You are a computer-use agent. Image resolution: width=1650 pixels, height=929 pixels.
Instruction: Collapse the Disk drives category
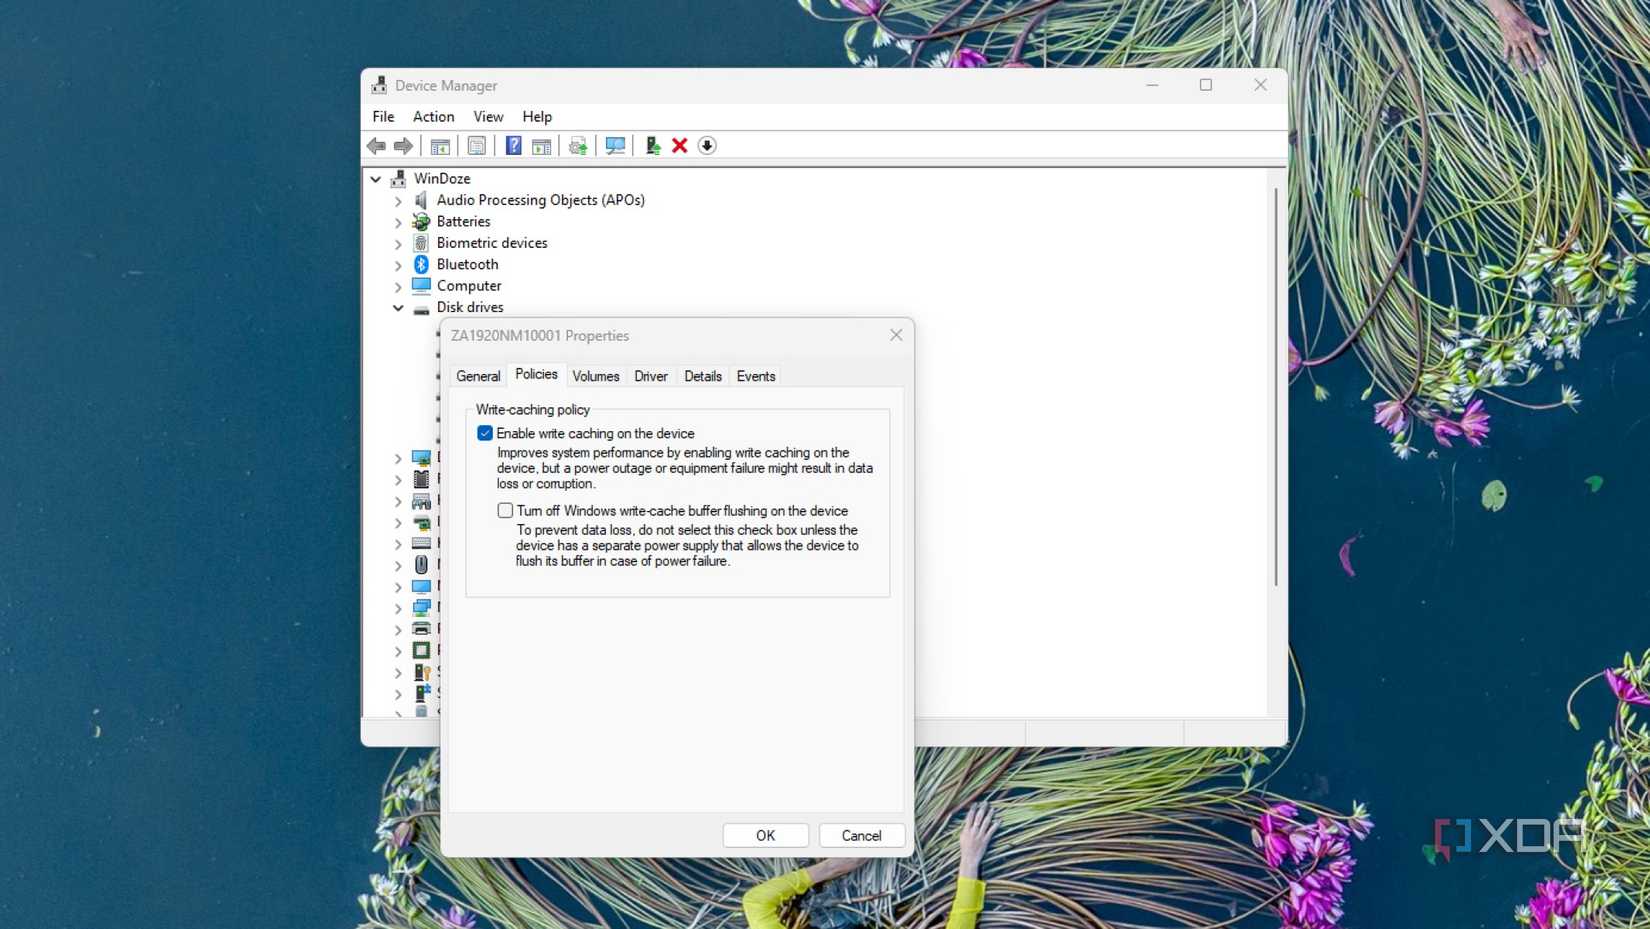pyautogui.click(x=398, y=307)
